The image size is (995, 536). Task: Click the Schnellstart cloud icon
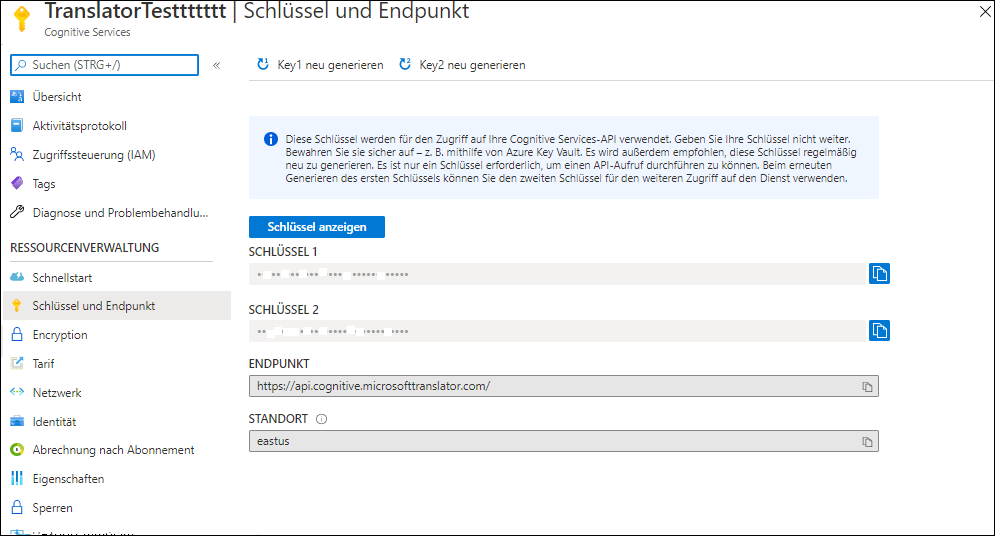(17, 277)
